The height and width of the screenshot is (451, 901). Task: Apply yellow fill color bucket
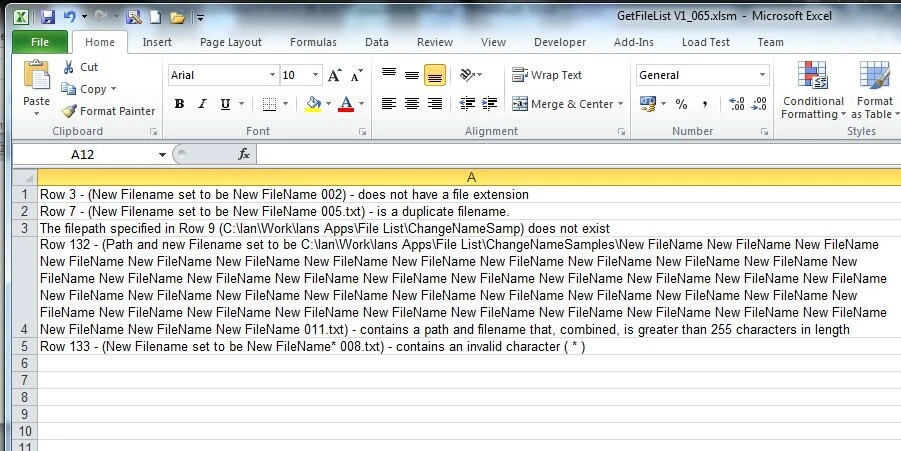313,104
